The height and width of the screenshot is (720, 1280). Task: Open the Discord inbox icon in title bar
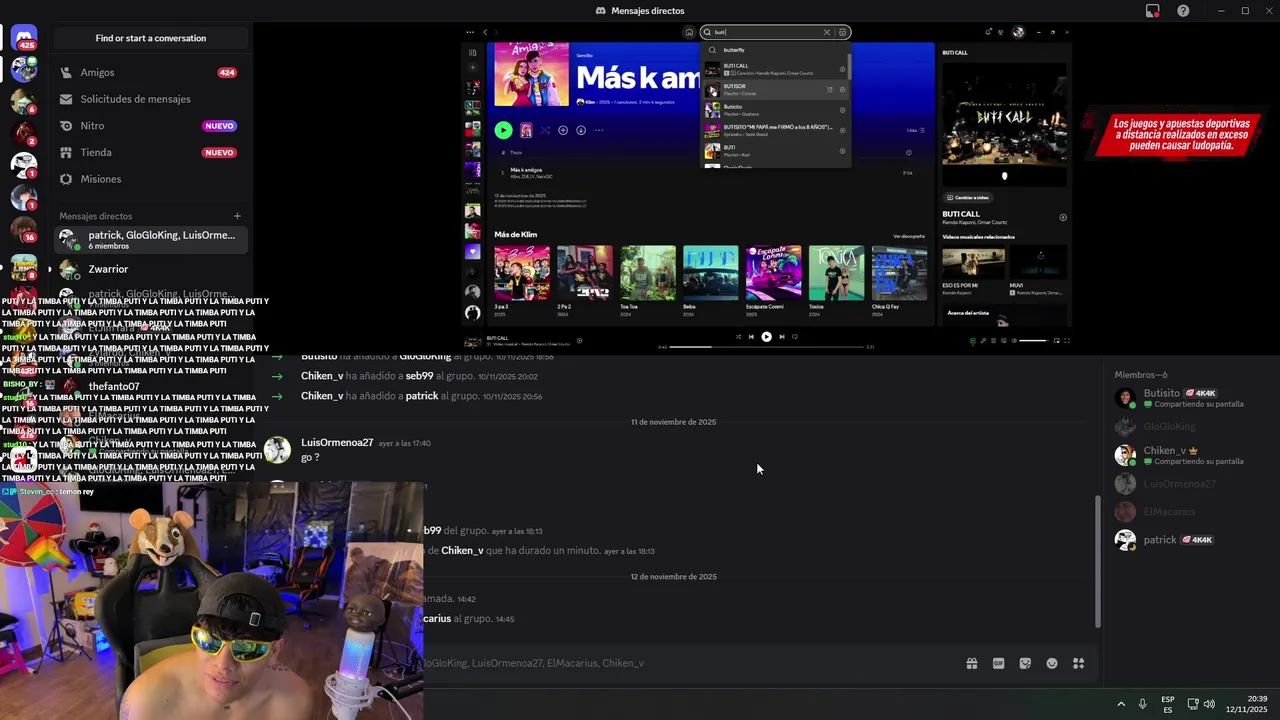[x=1153, y=11]
